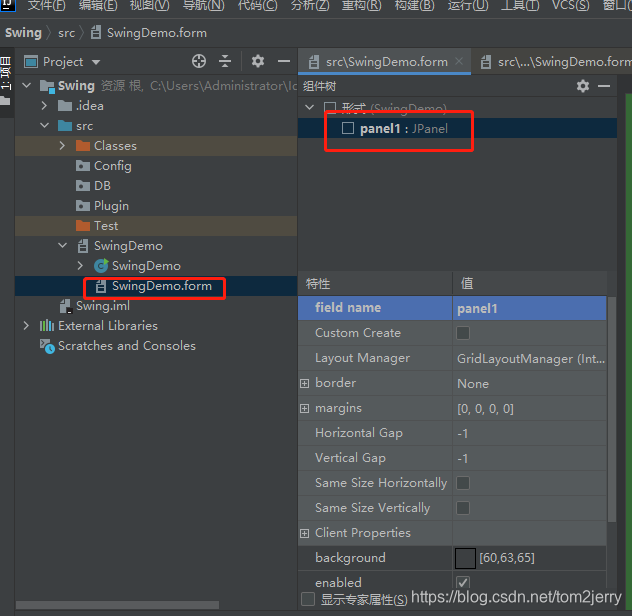Click the Scratches and Consoles icon
The height and width of the screenshot is (616, 632).
(47, 346)
